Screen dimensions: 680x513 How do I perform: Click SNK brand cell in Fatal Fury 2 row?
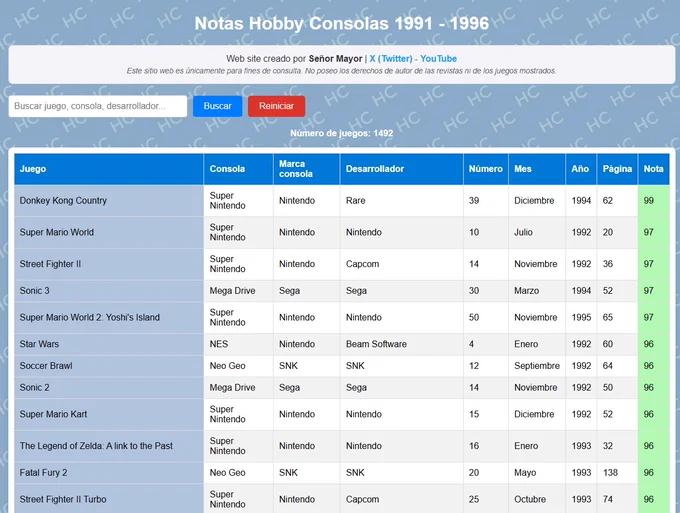click(307, 473)
